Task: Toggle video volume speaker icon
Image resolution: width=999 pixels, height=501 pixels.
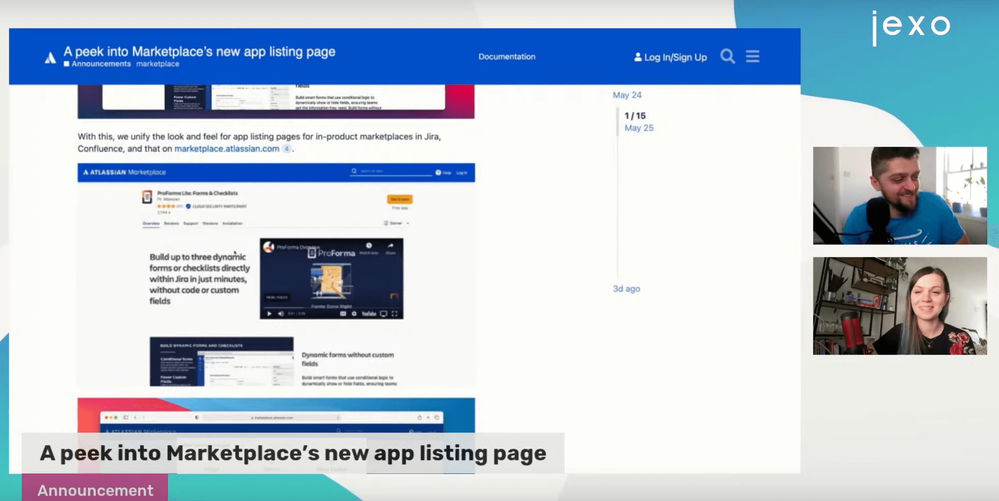Action: click(x=280, y=314)
